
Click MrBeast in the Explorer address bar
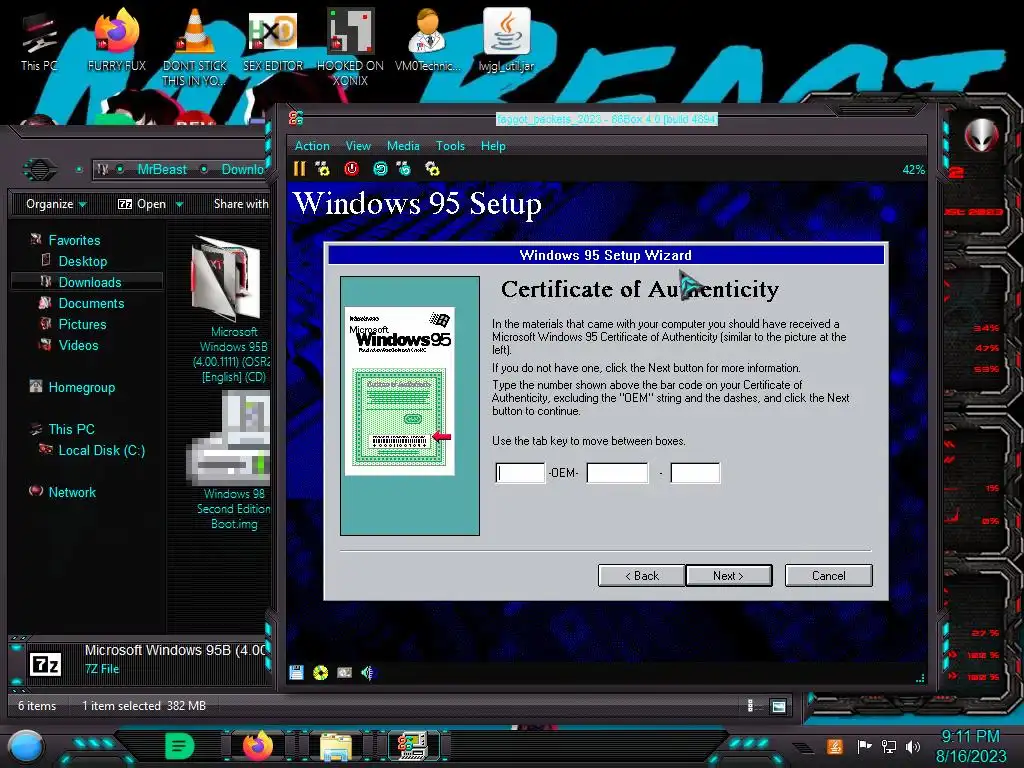click(162, 169)
